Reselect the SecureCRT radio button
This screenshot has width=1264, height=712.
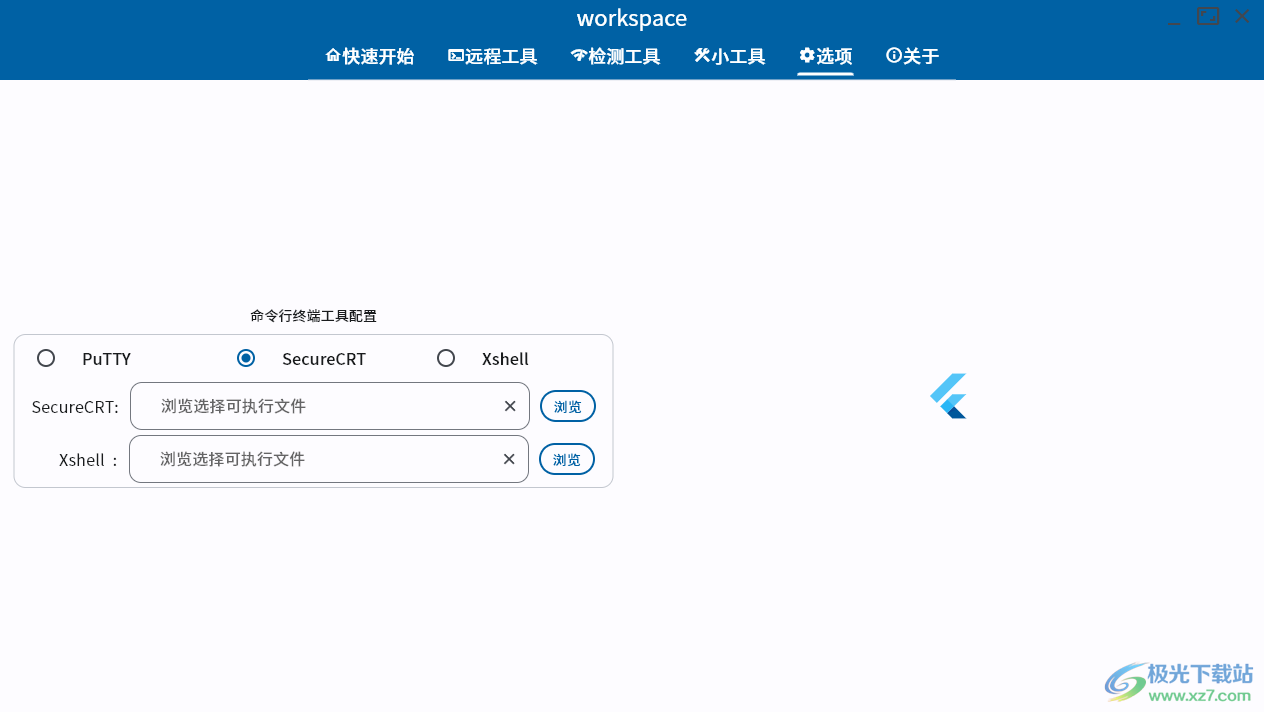point(246,357)
